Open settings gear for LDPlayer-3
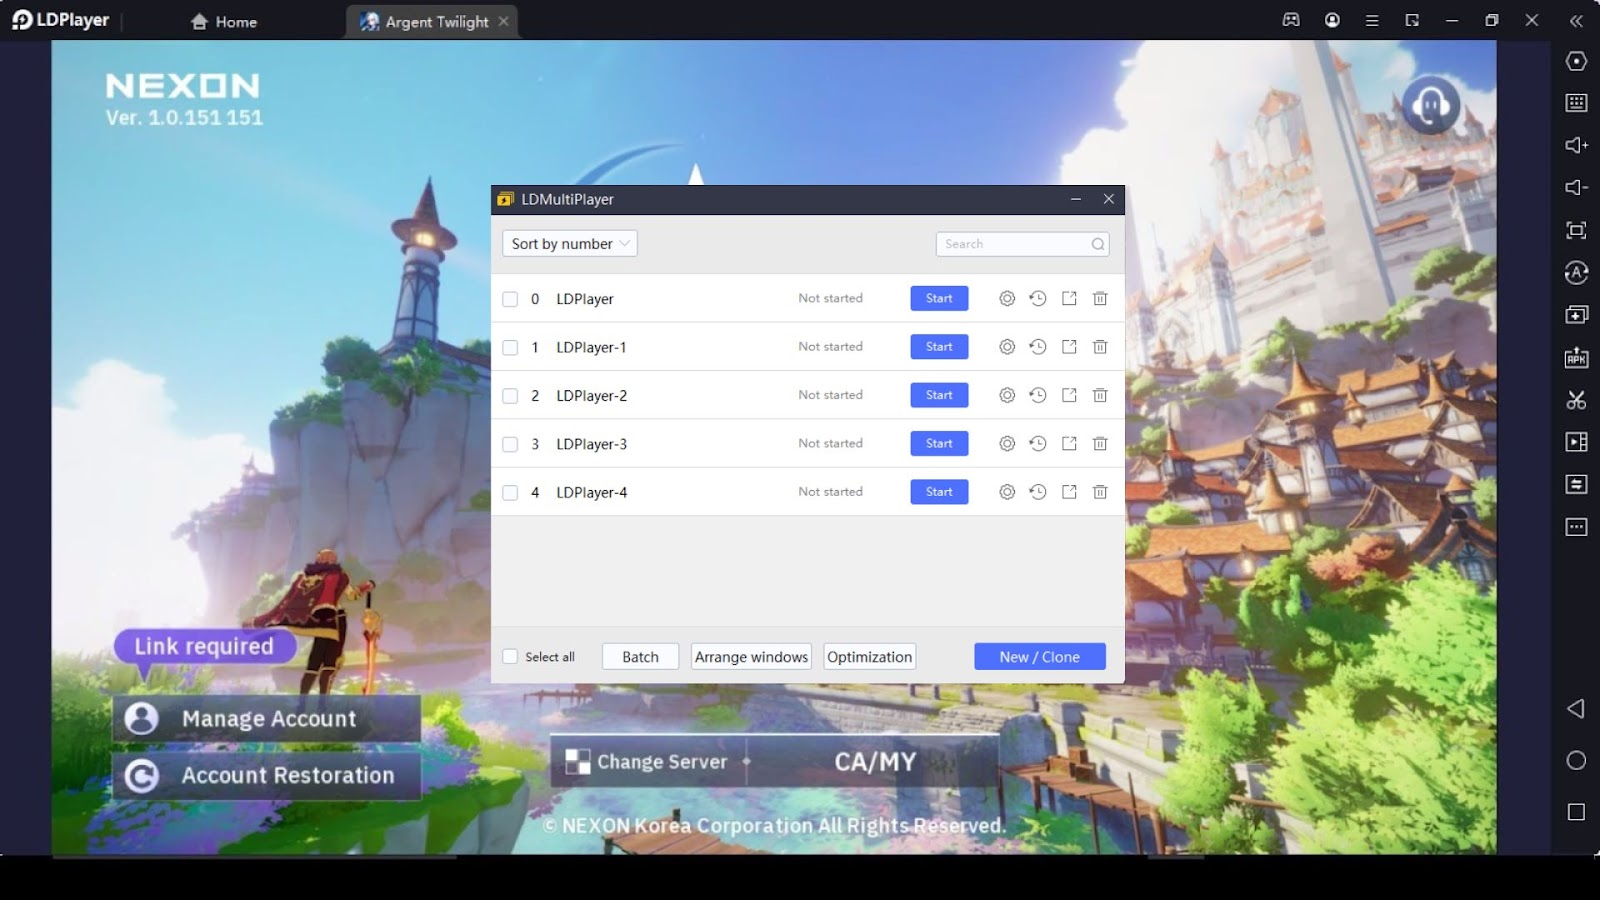The image size is (1600, 900). (1007, 443)
